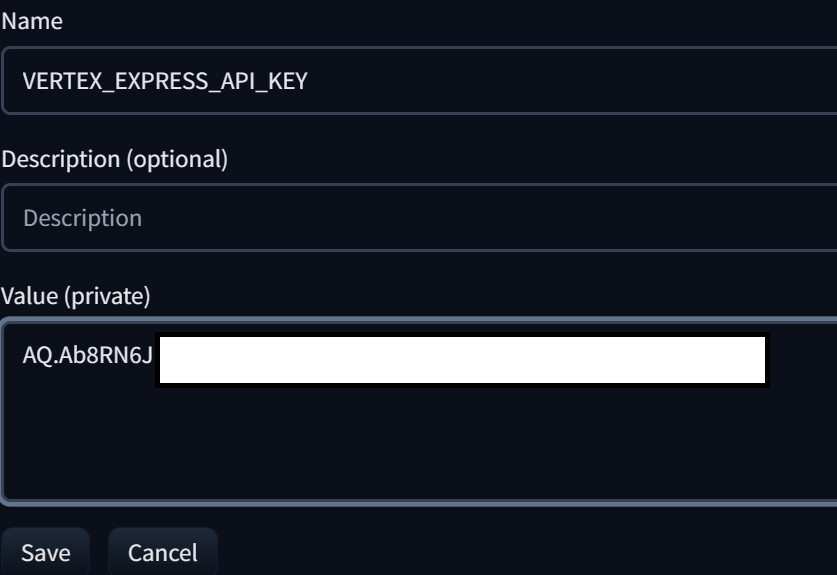Click the Value (private) label
Viewport: 837px width, 575px height.
(75, 296)
